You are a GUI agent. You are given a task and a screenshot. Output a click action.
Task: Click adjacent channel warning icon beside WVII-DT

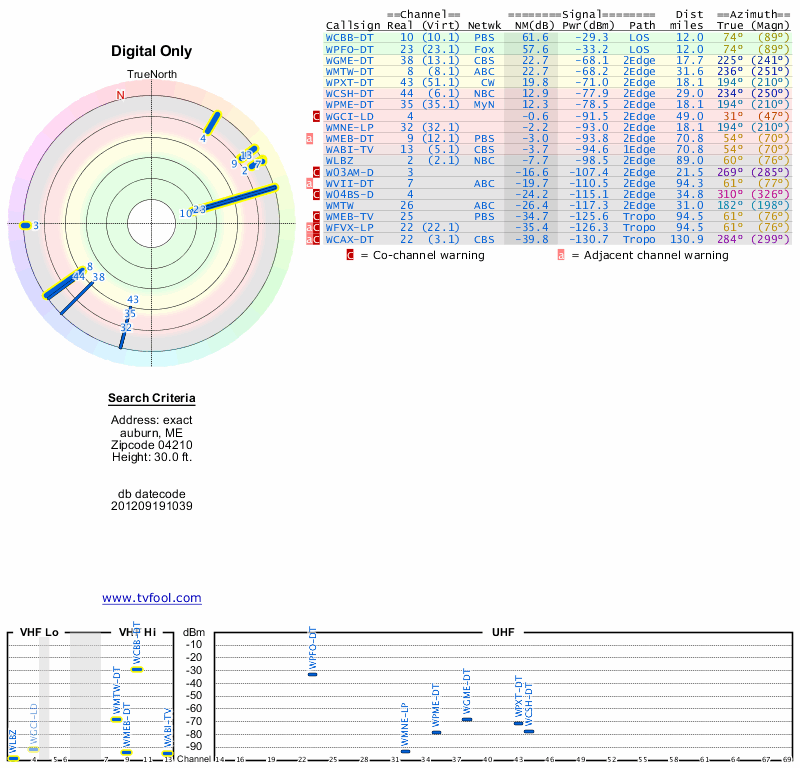(x=309, y=183)
